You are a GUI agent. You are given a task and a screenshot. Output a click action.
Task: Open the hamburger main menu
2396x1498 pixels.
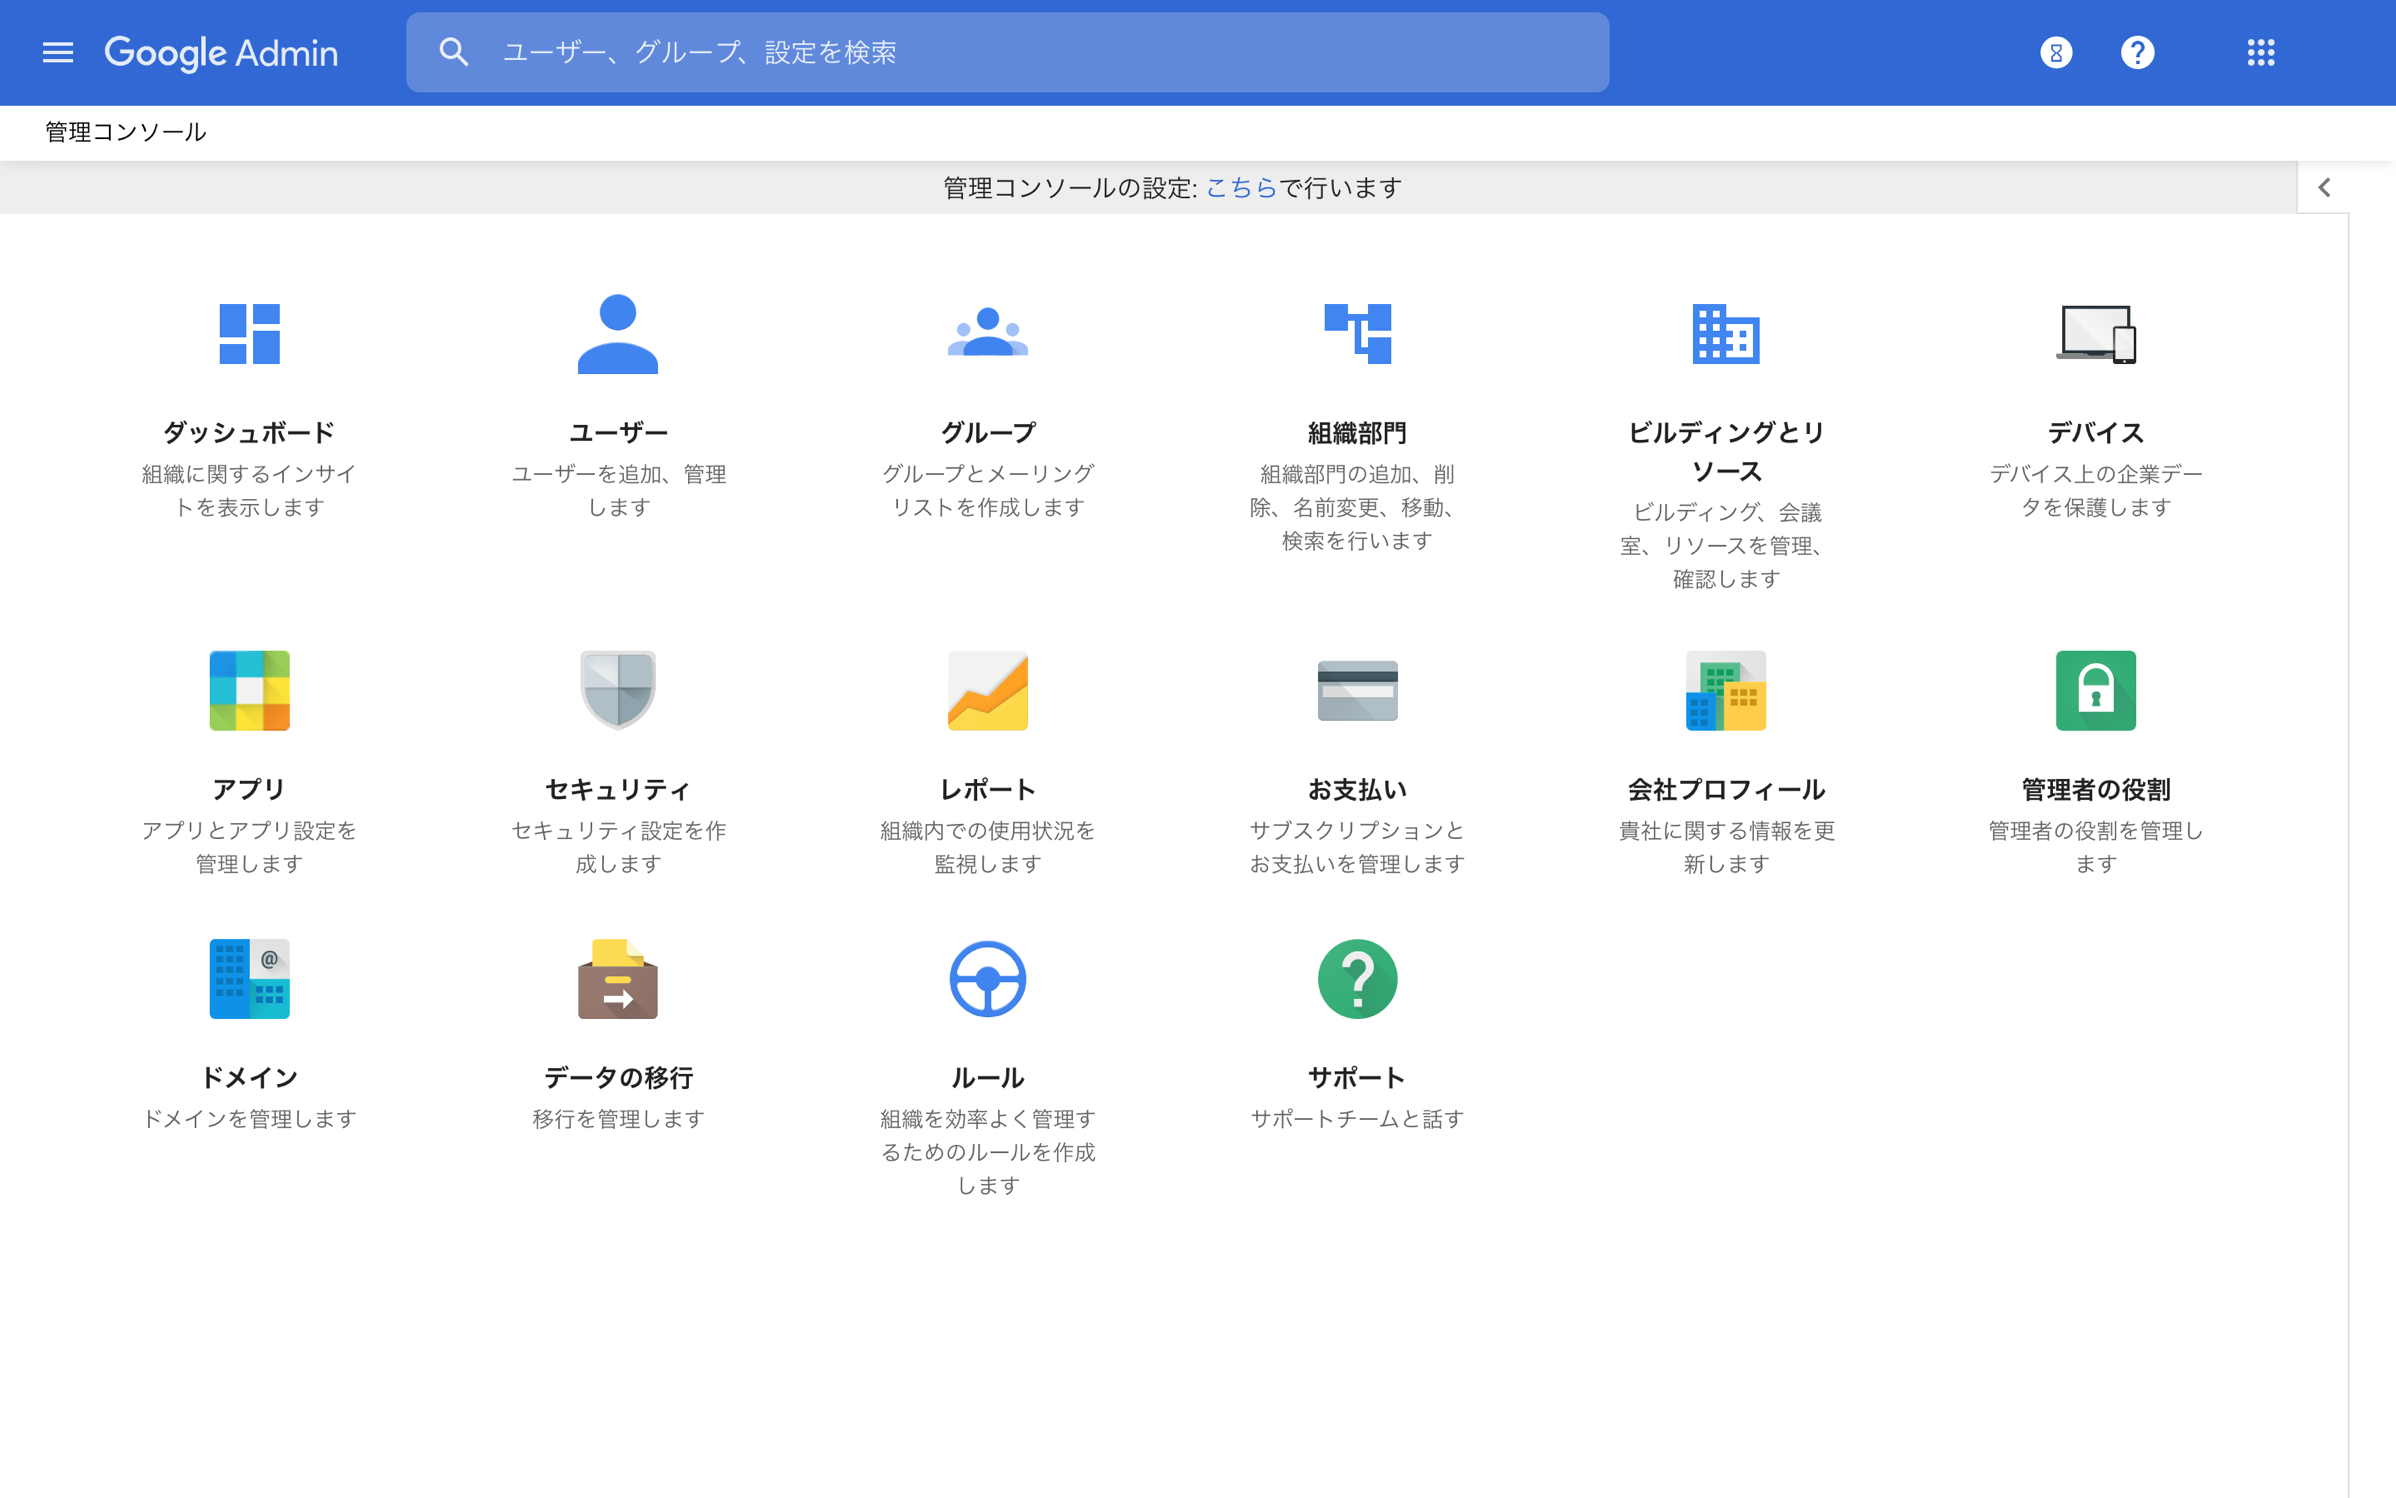[58, 52]
